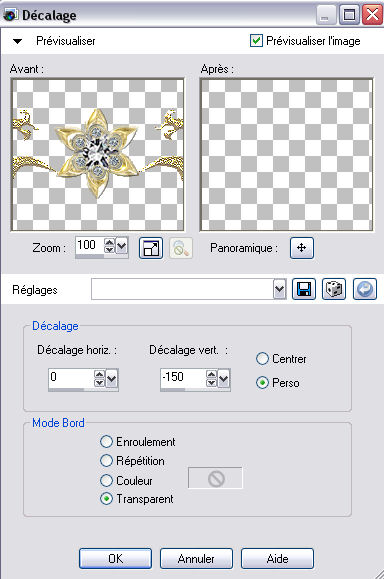The image size is (384, 579).
Task: Click the disabled edge color swatch
Action: click(x=215, y=478)
